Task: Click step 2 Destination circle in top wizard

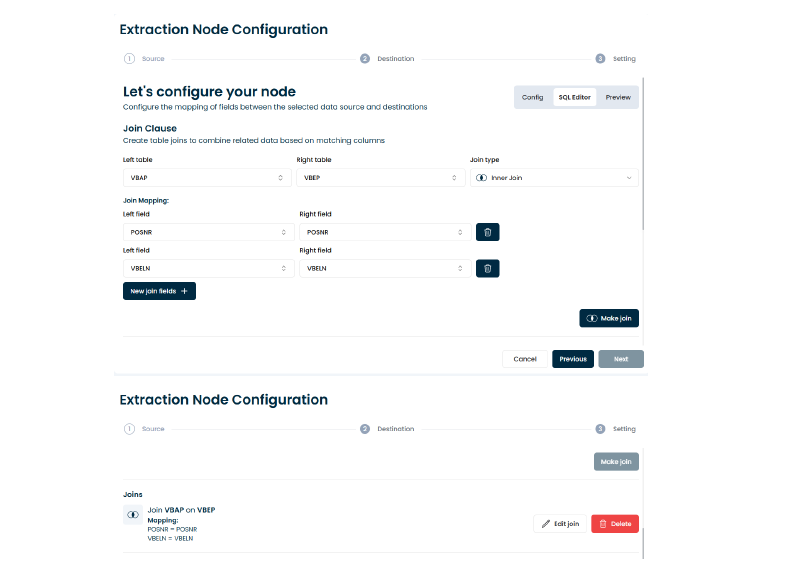Action: [365, 59]
